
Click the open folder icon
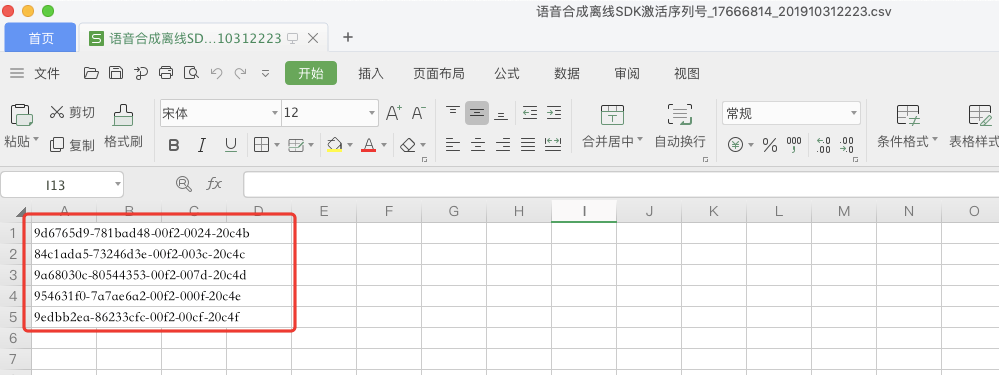[91, 73]
